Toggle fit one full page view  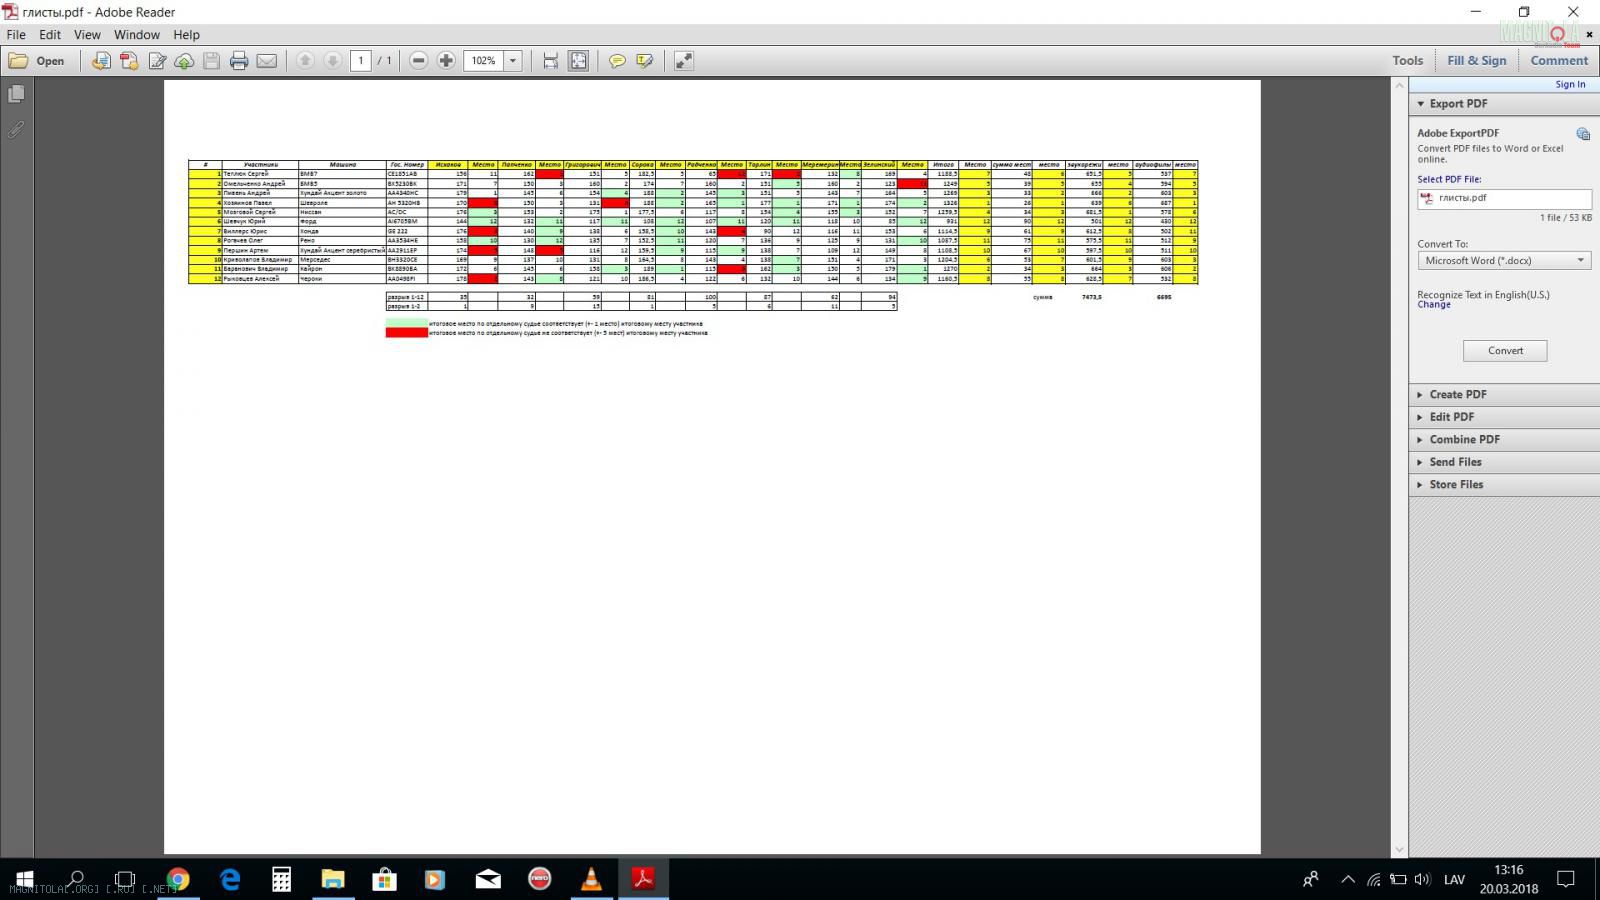coord(579,61)
